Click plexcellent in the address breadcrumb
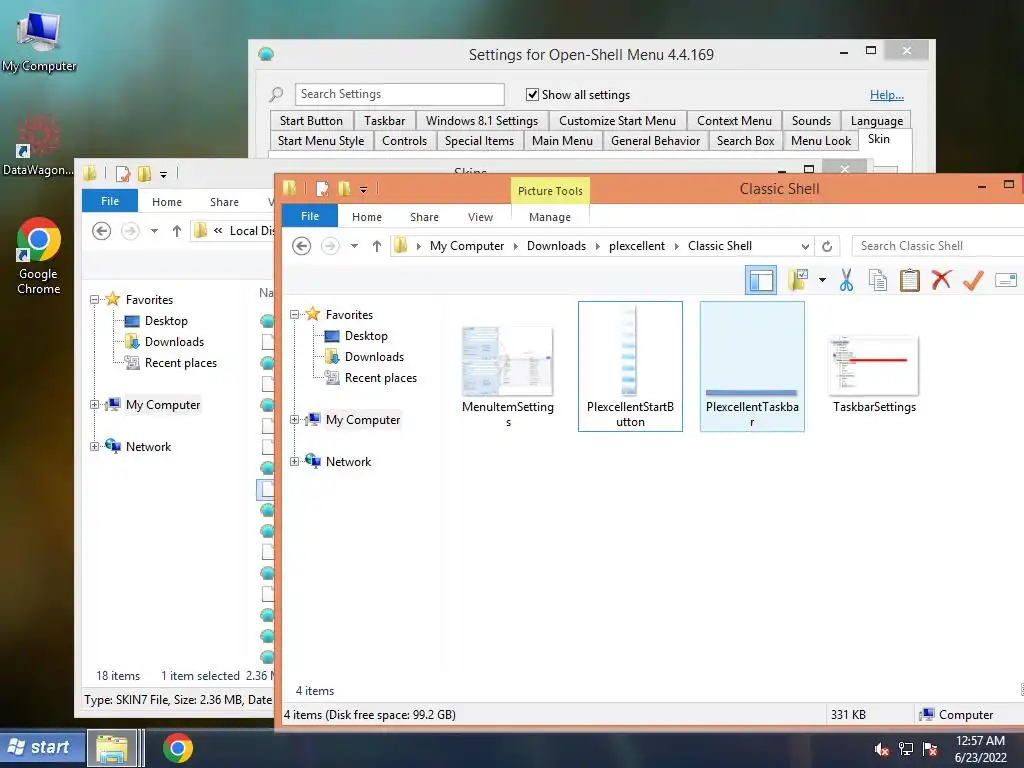 (x=637, y=246)
